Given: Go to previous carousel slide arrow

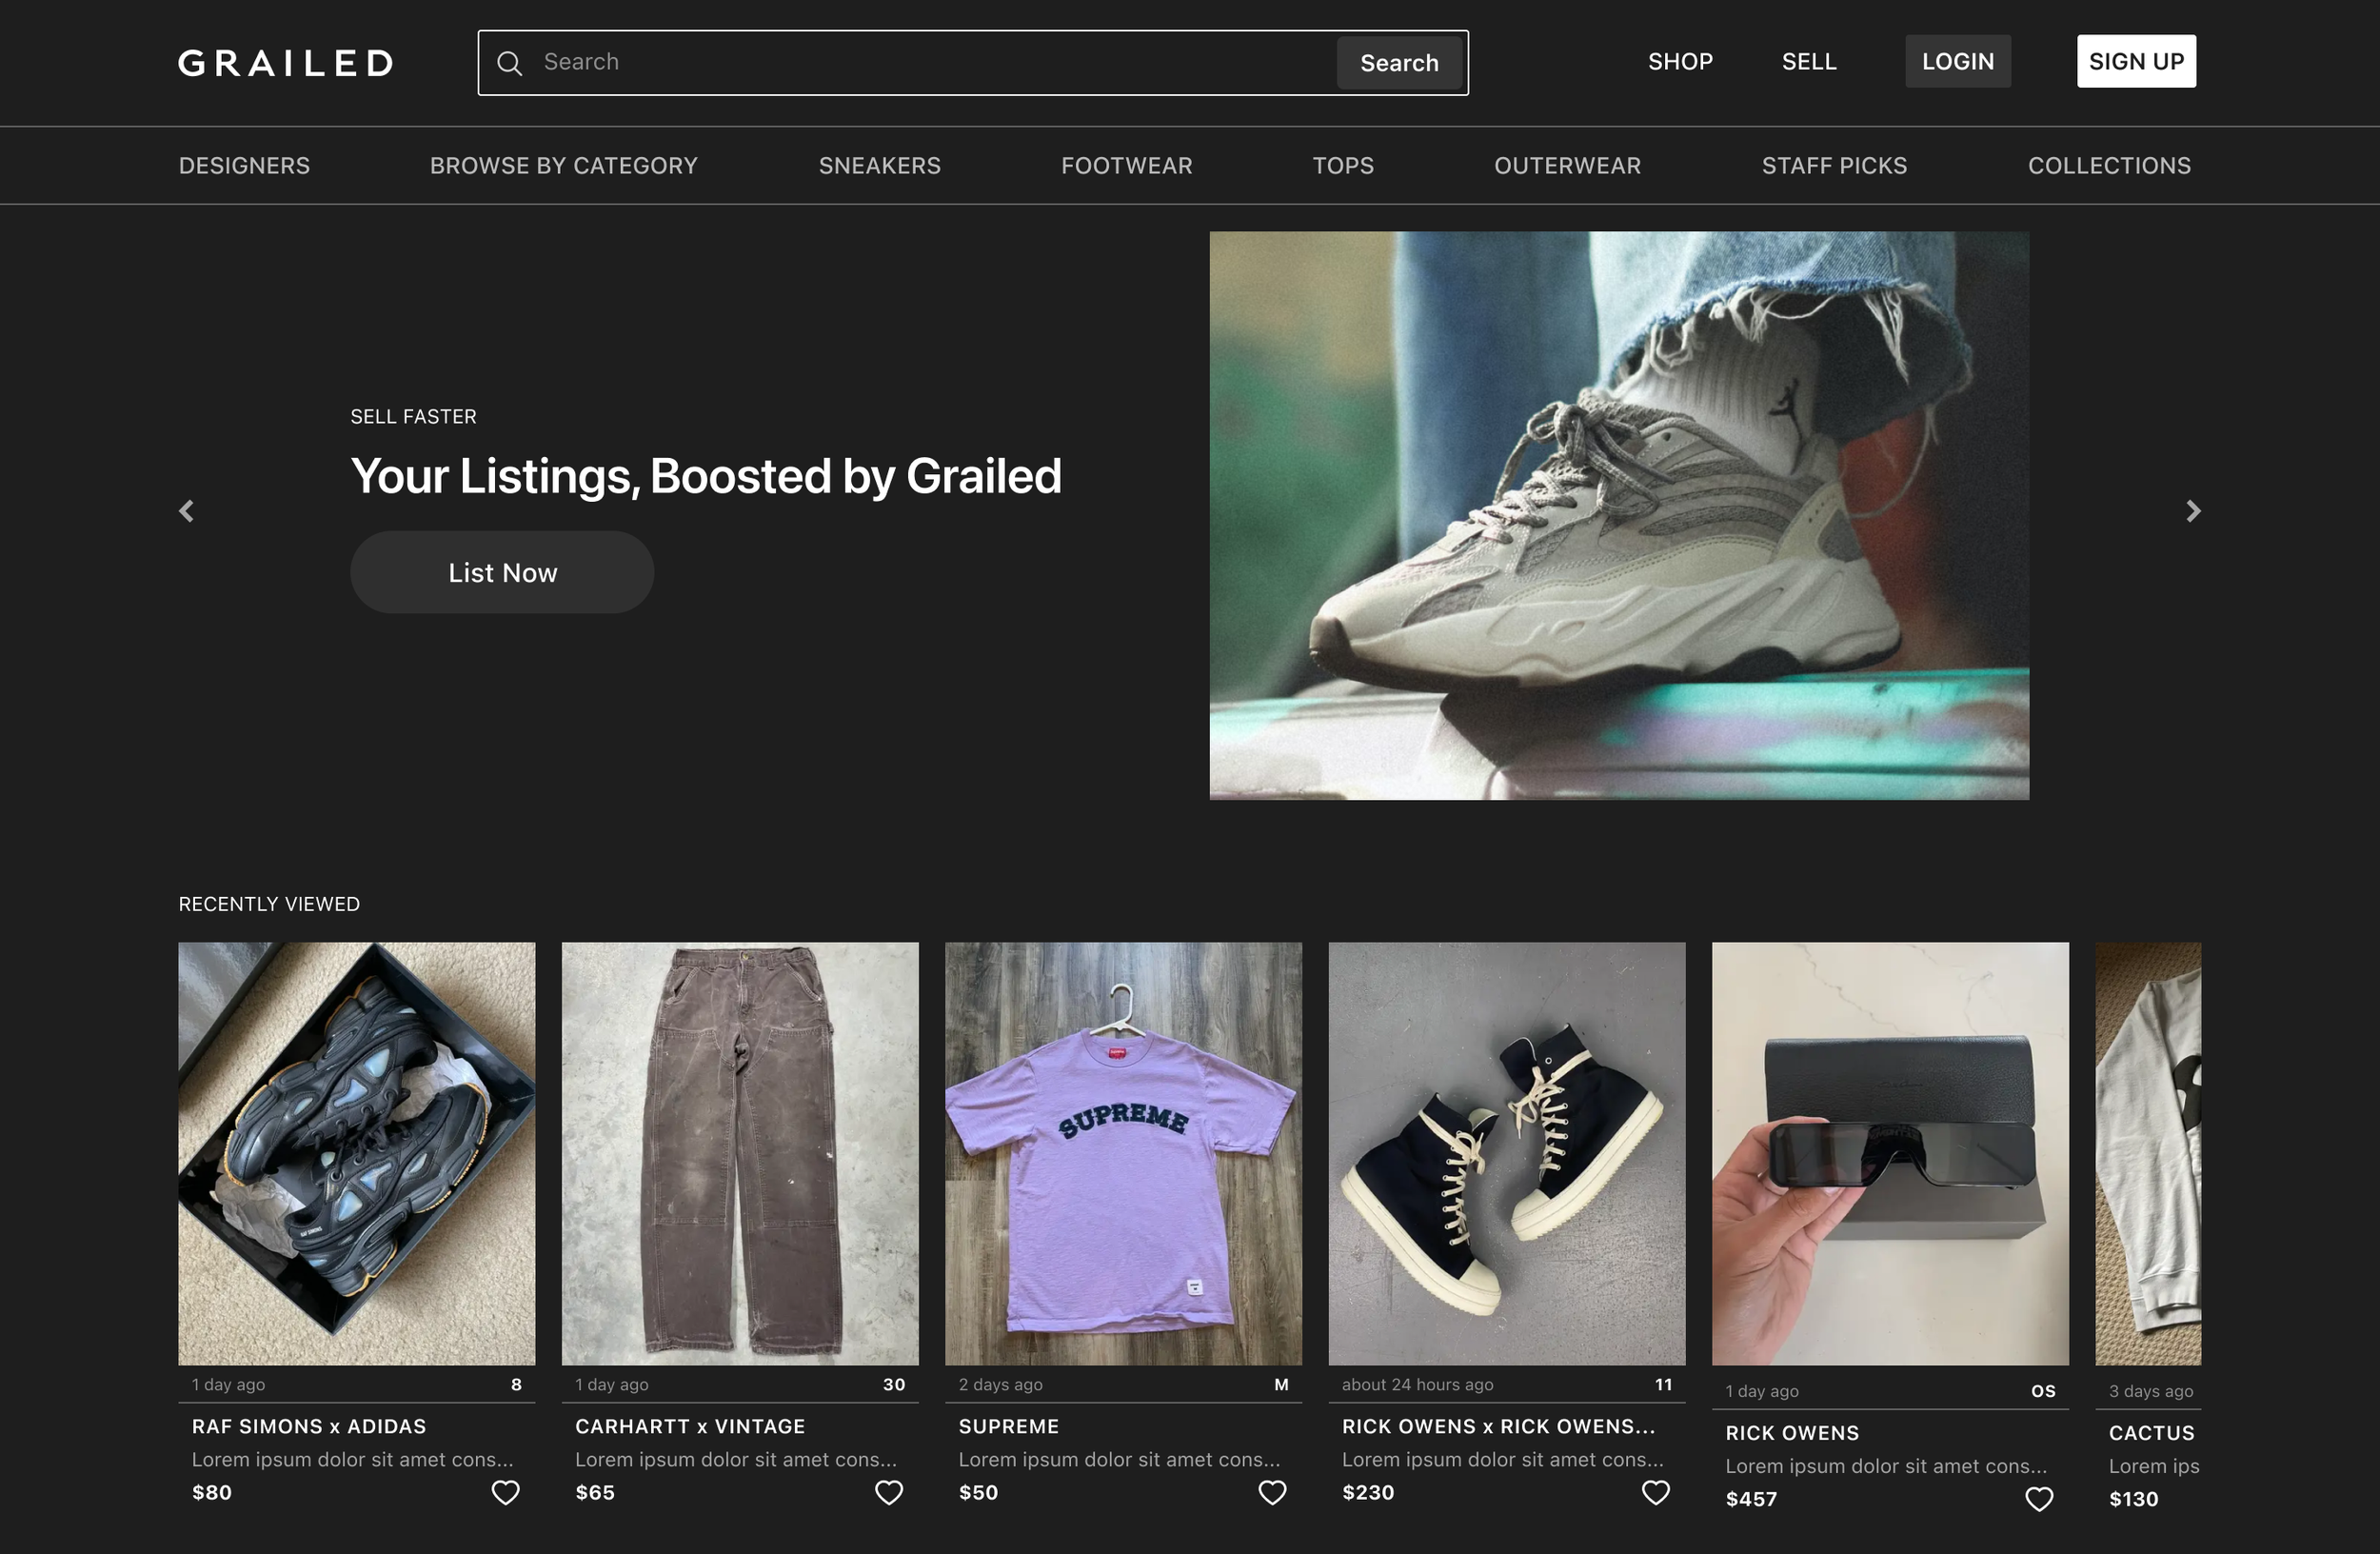Looking at the screenshot, I should click(x=187, y=511).
